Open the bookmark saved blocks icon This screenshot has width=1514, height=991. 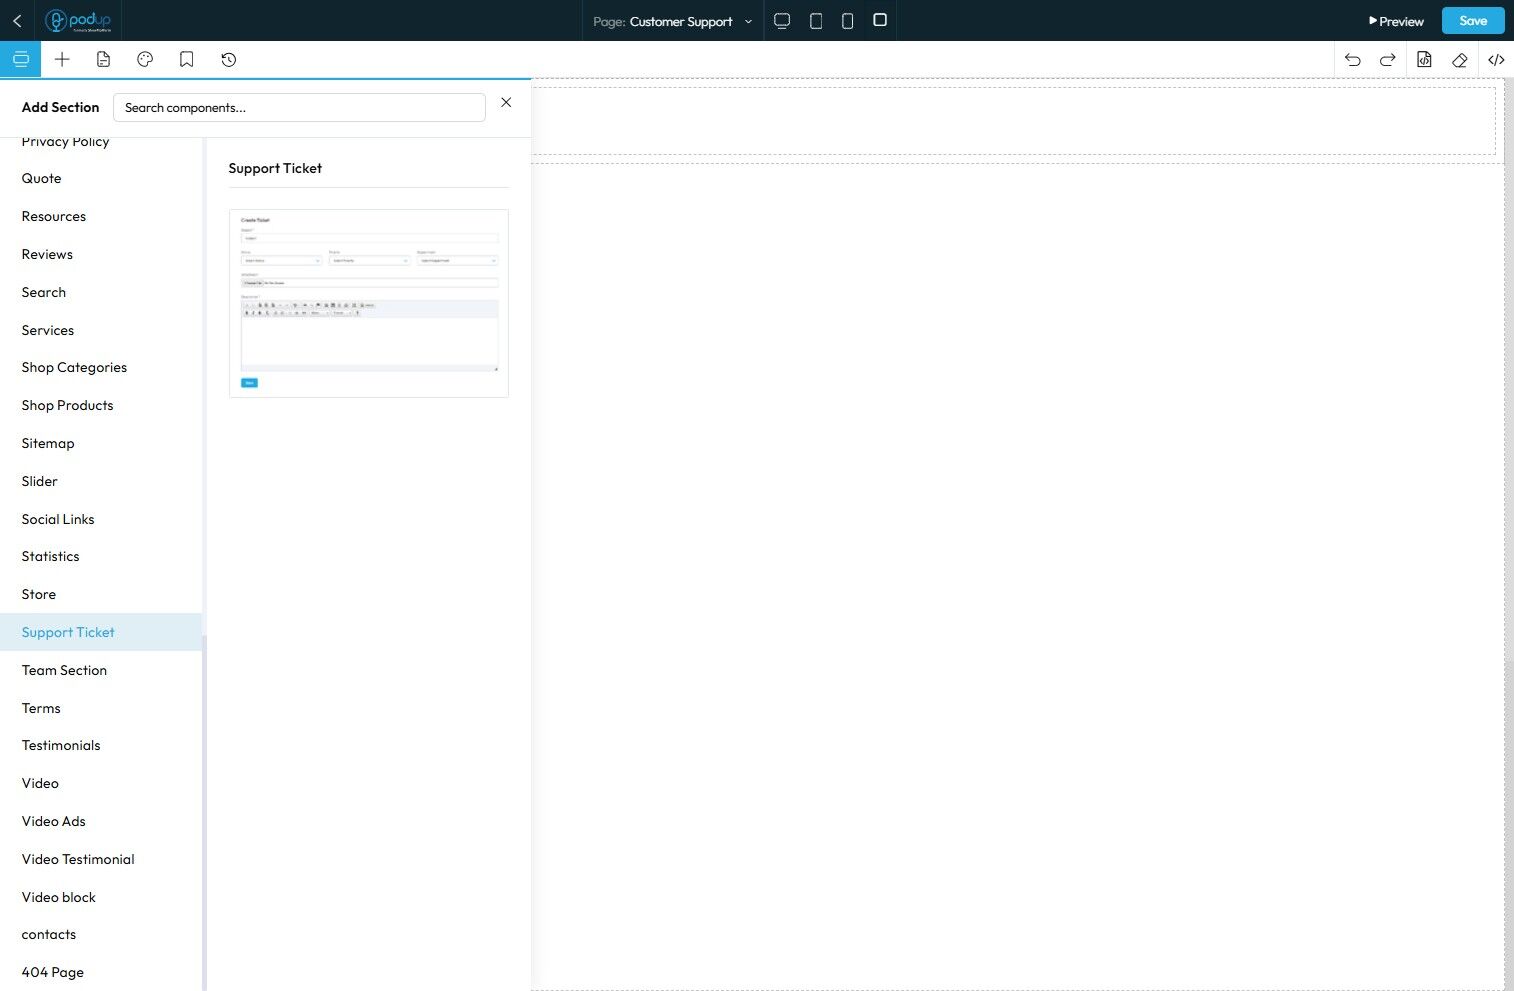[186, 60]
